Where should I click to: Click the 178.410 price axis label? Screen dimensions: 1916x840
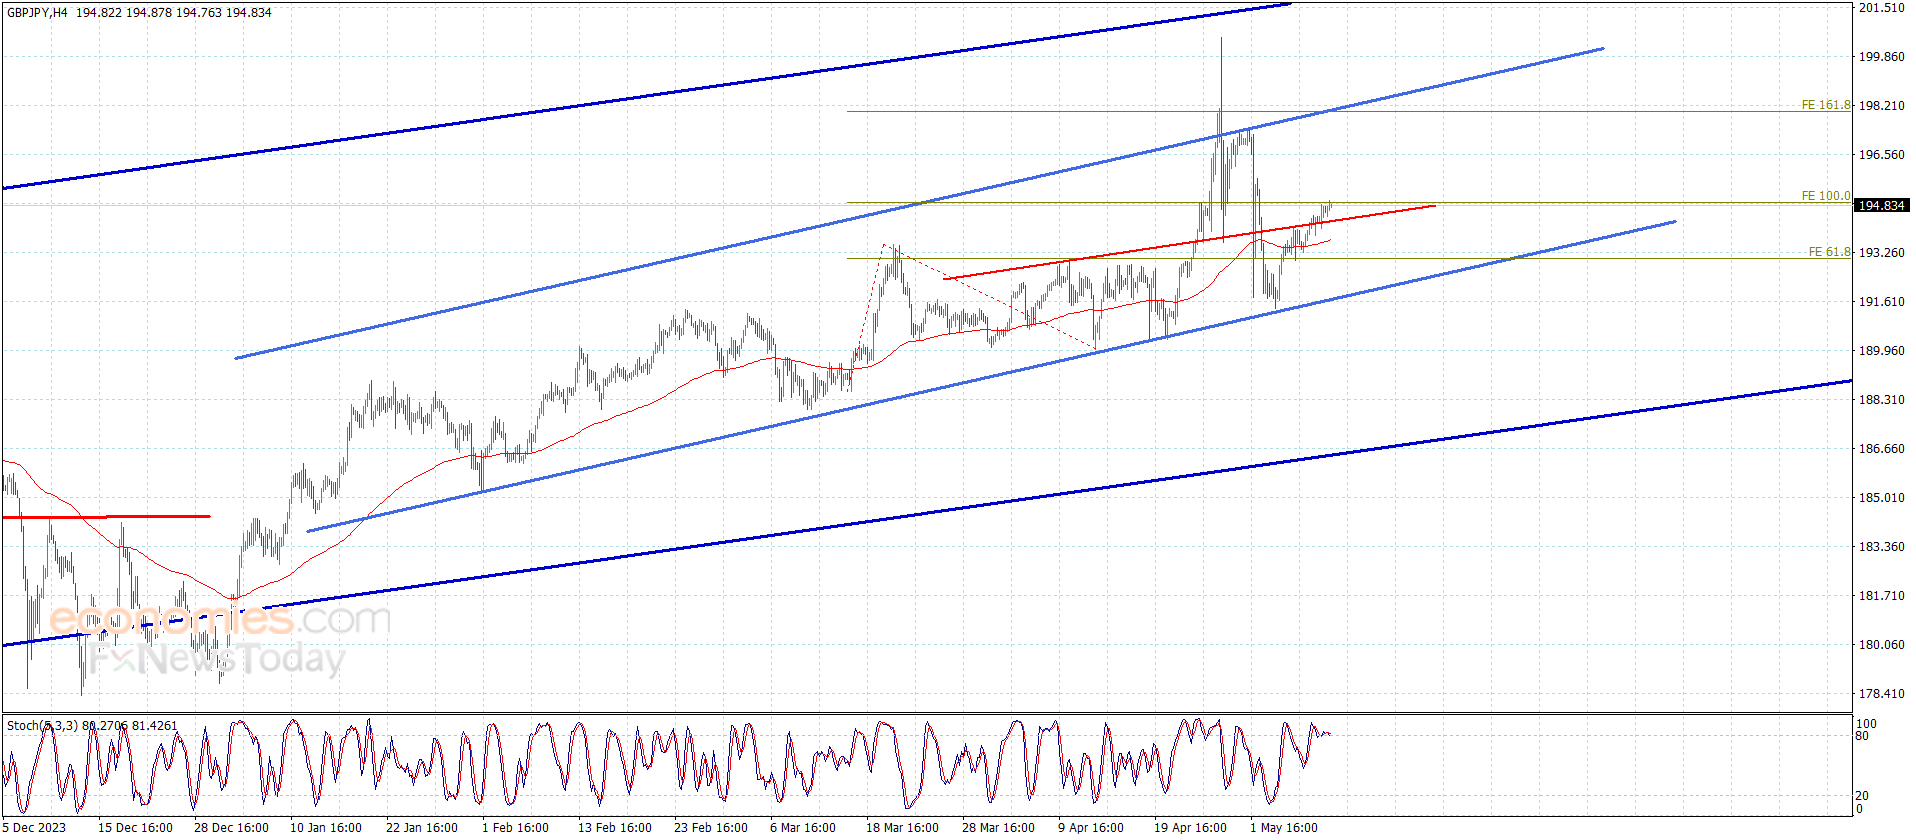[1881, 694]
